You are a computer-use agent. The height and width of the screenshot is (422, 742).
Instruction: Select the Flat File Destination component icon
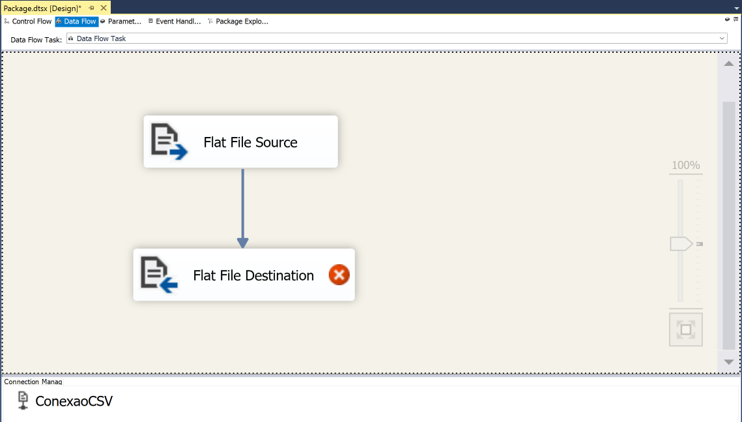click(159, 275)
